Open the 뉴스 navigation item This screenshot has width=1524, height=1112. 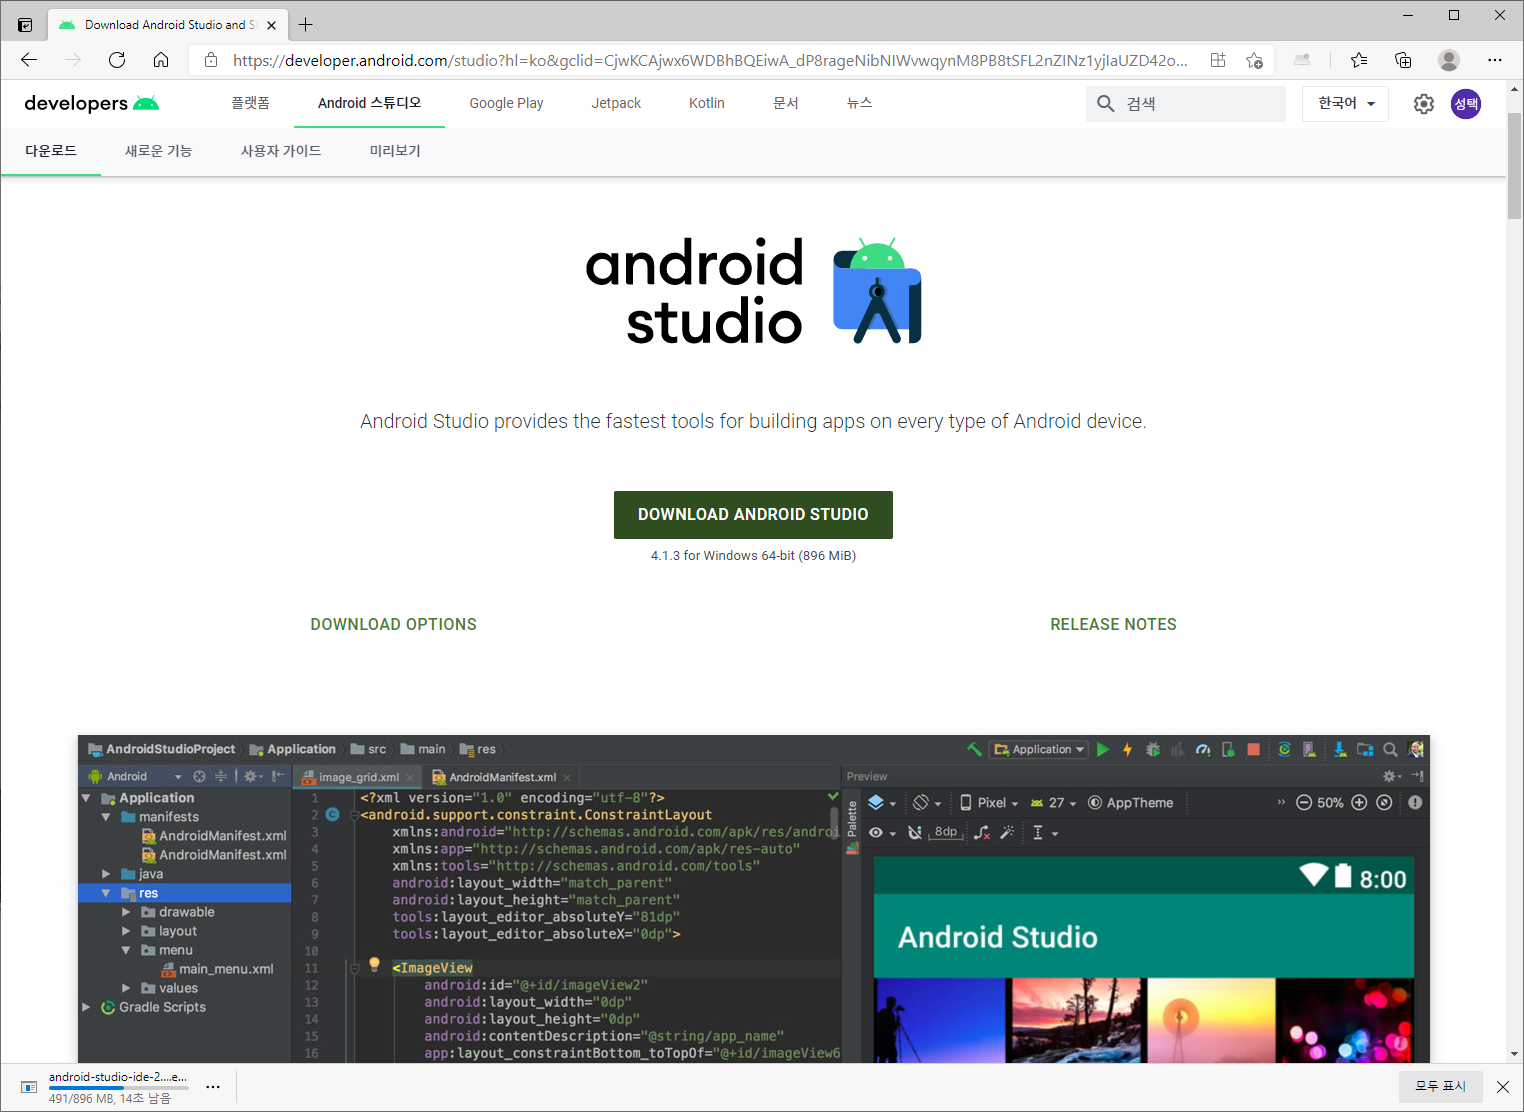[x=860, y=103]
